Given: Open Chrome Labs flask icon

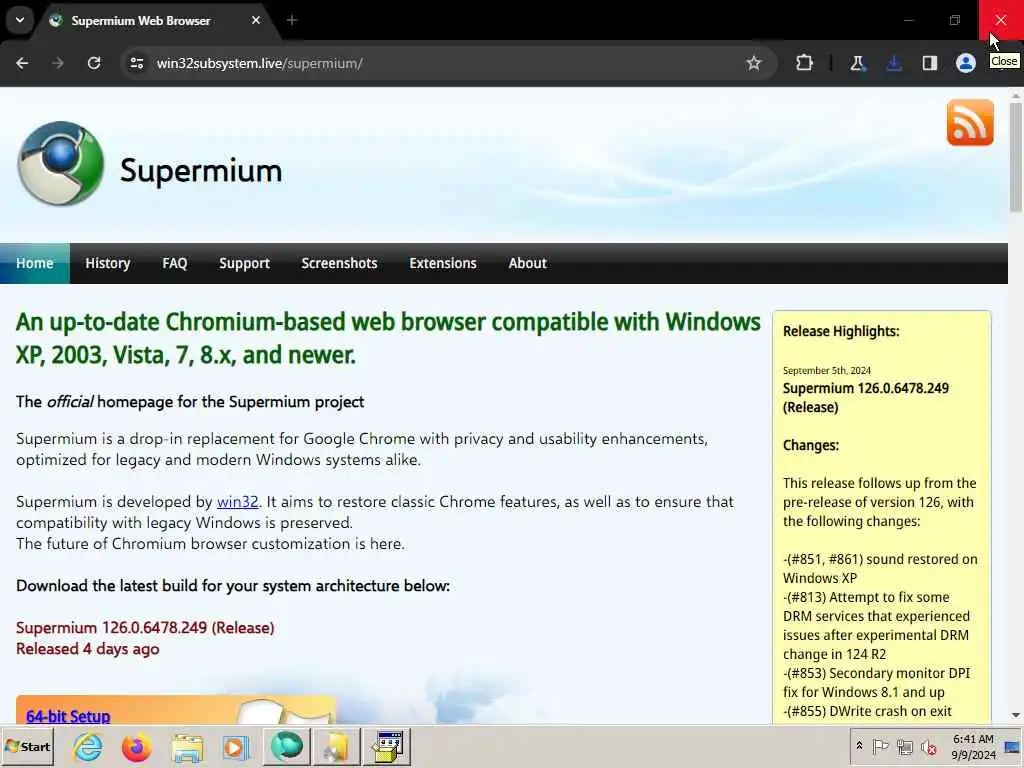Looking at the screenshot, I should pos(857,63).
